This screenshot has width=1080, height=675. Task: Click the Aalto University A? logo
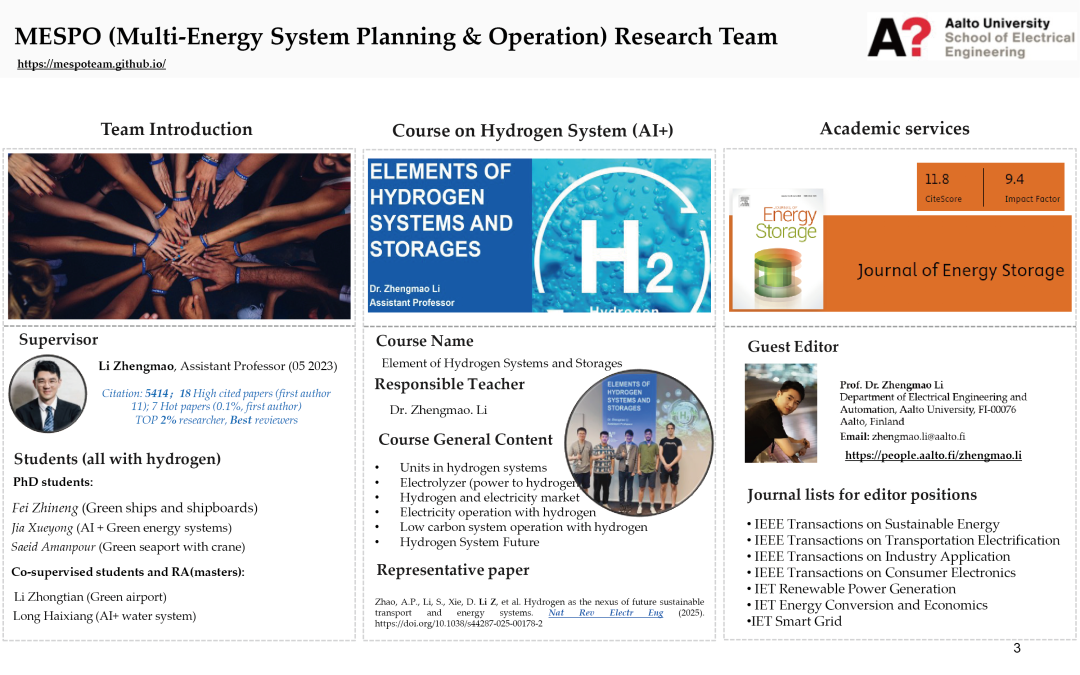click(899, 37)
